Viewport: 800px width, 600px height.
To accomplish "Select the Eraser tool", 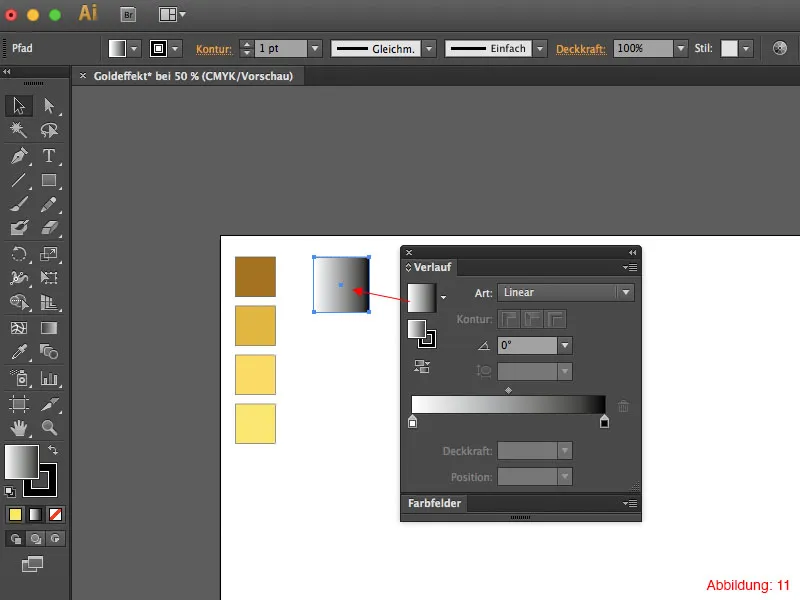I will pos(49,228).
